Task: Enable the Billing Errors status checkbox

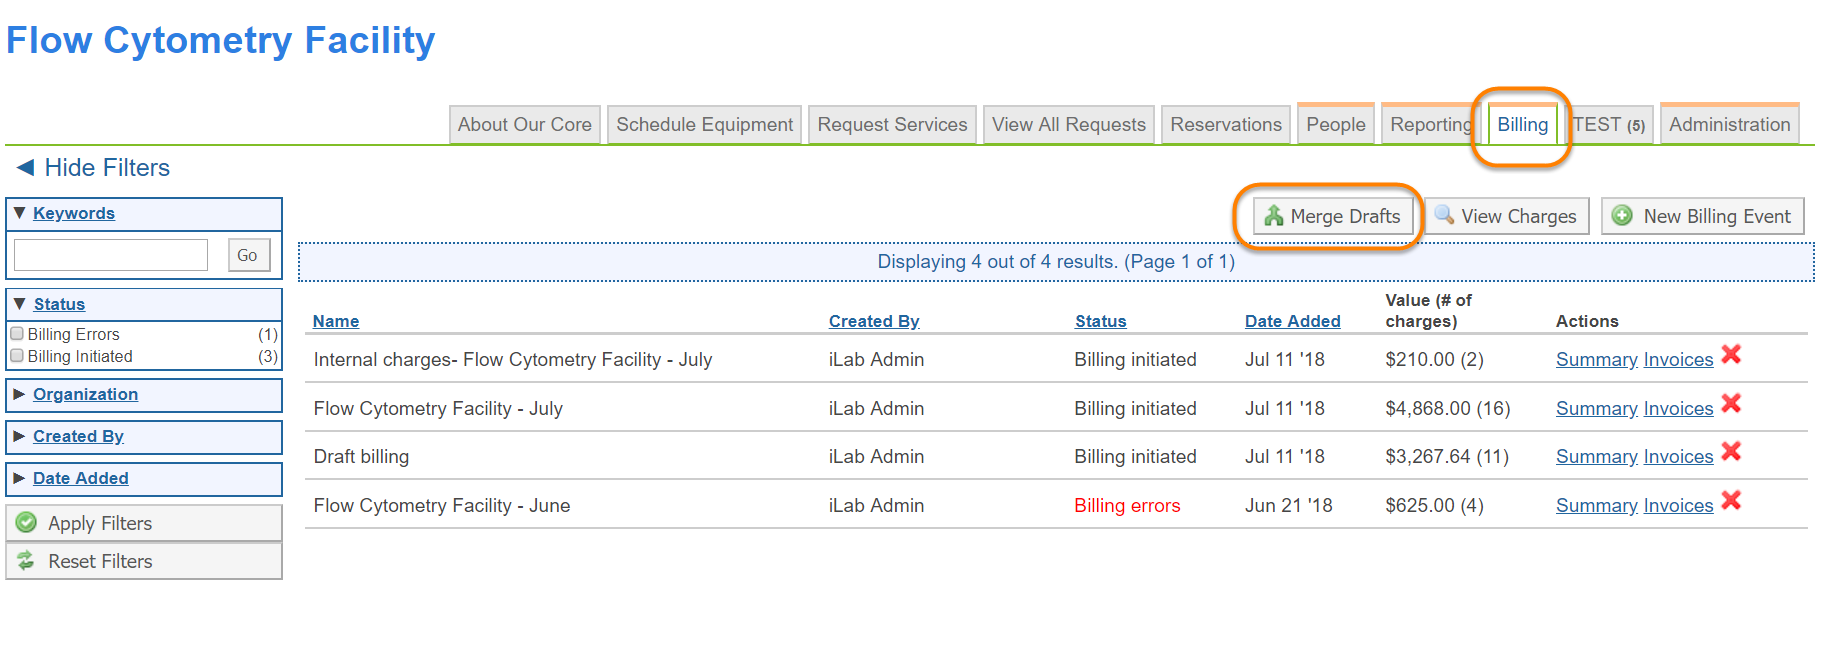Action: click(x=17, y=334)
